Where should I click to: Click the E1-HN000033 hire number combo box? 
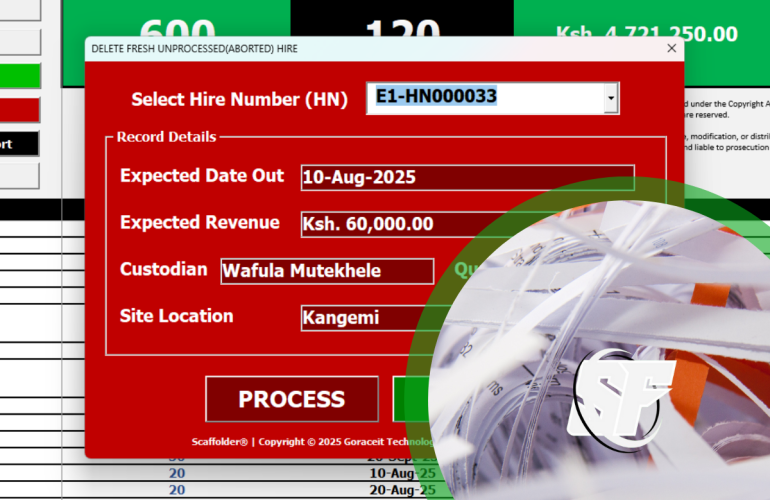pos(484,98)
